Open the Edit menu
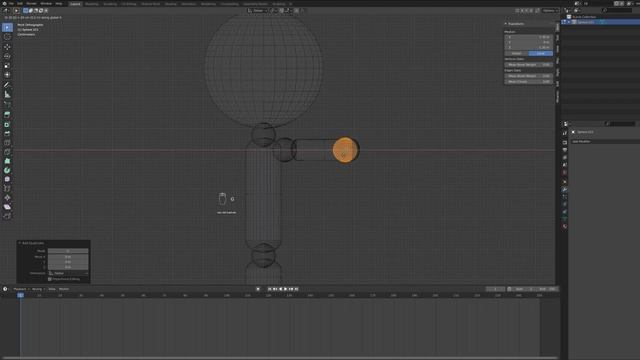The height and width of the screenshot is (360, 640). point(20,4)
